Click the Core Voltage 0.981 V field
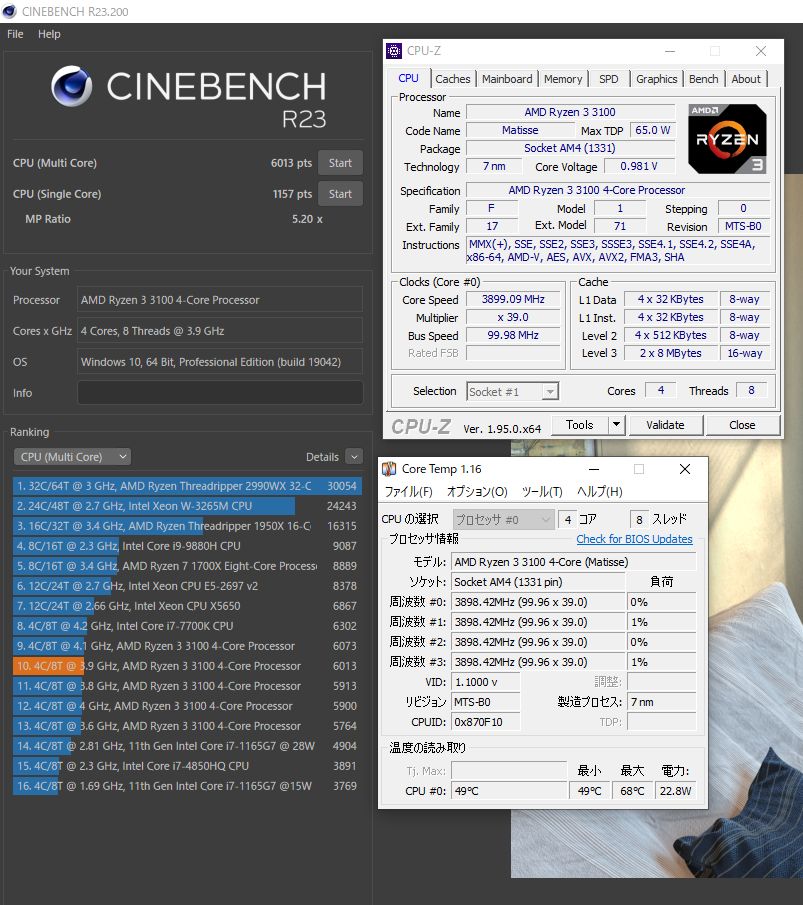Image resolution: width=803 pixels, height=905 pixels. (x=639, y=166)
